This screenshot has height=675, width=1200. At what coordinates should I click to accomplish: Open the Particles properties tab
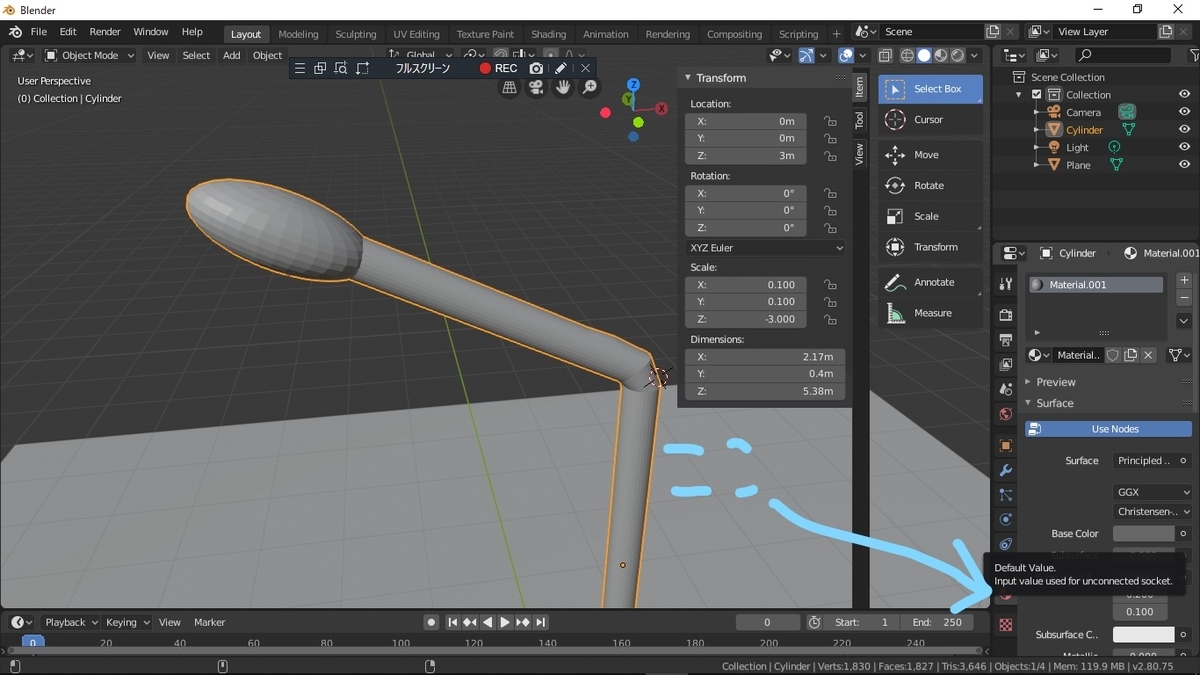[x=1006, y=495]
